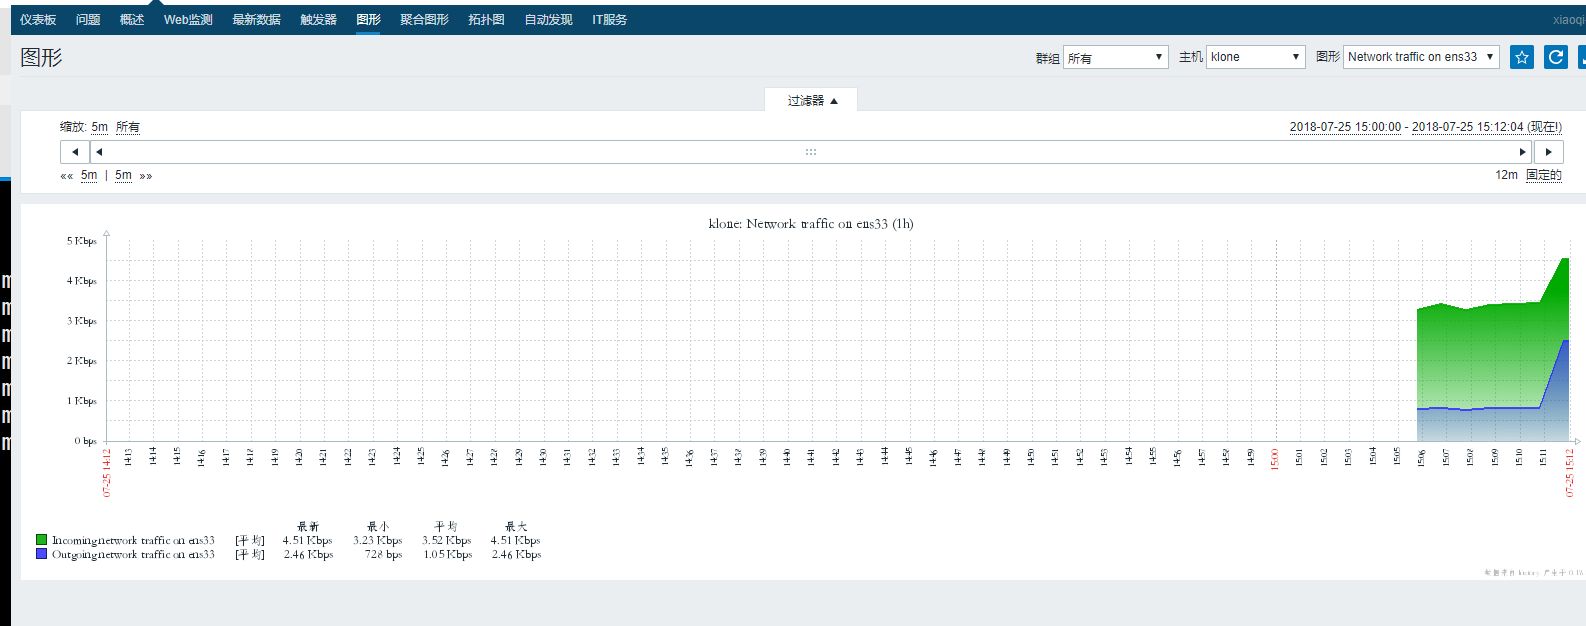Collapse the 过滤器 filter panel
Viewport: 1586px width, 626px height.
811,100
